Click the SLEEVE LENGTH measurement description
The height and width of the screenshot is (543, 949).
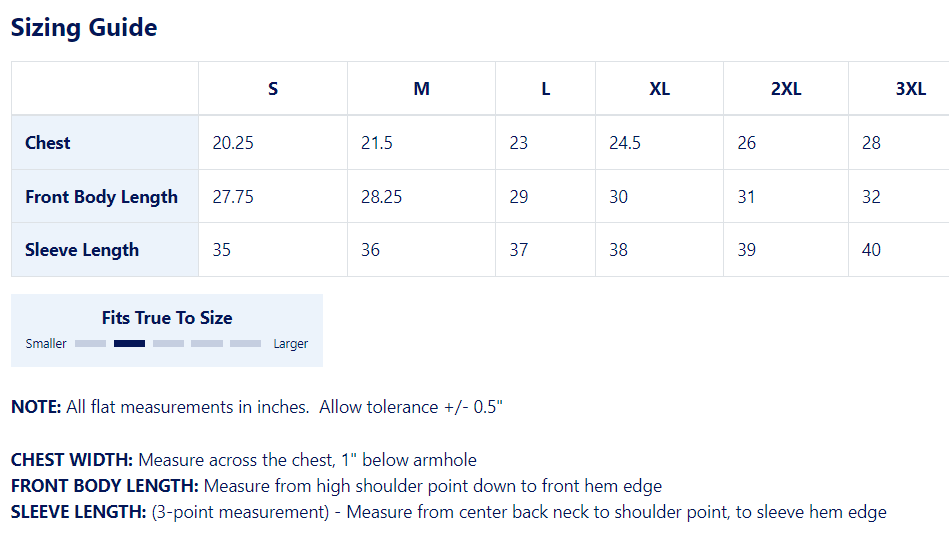(448, 512)
